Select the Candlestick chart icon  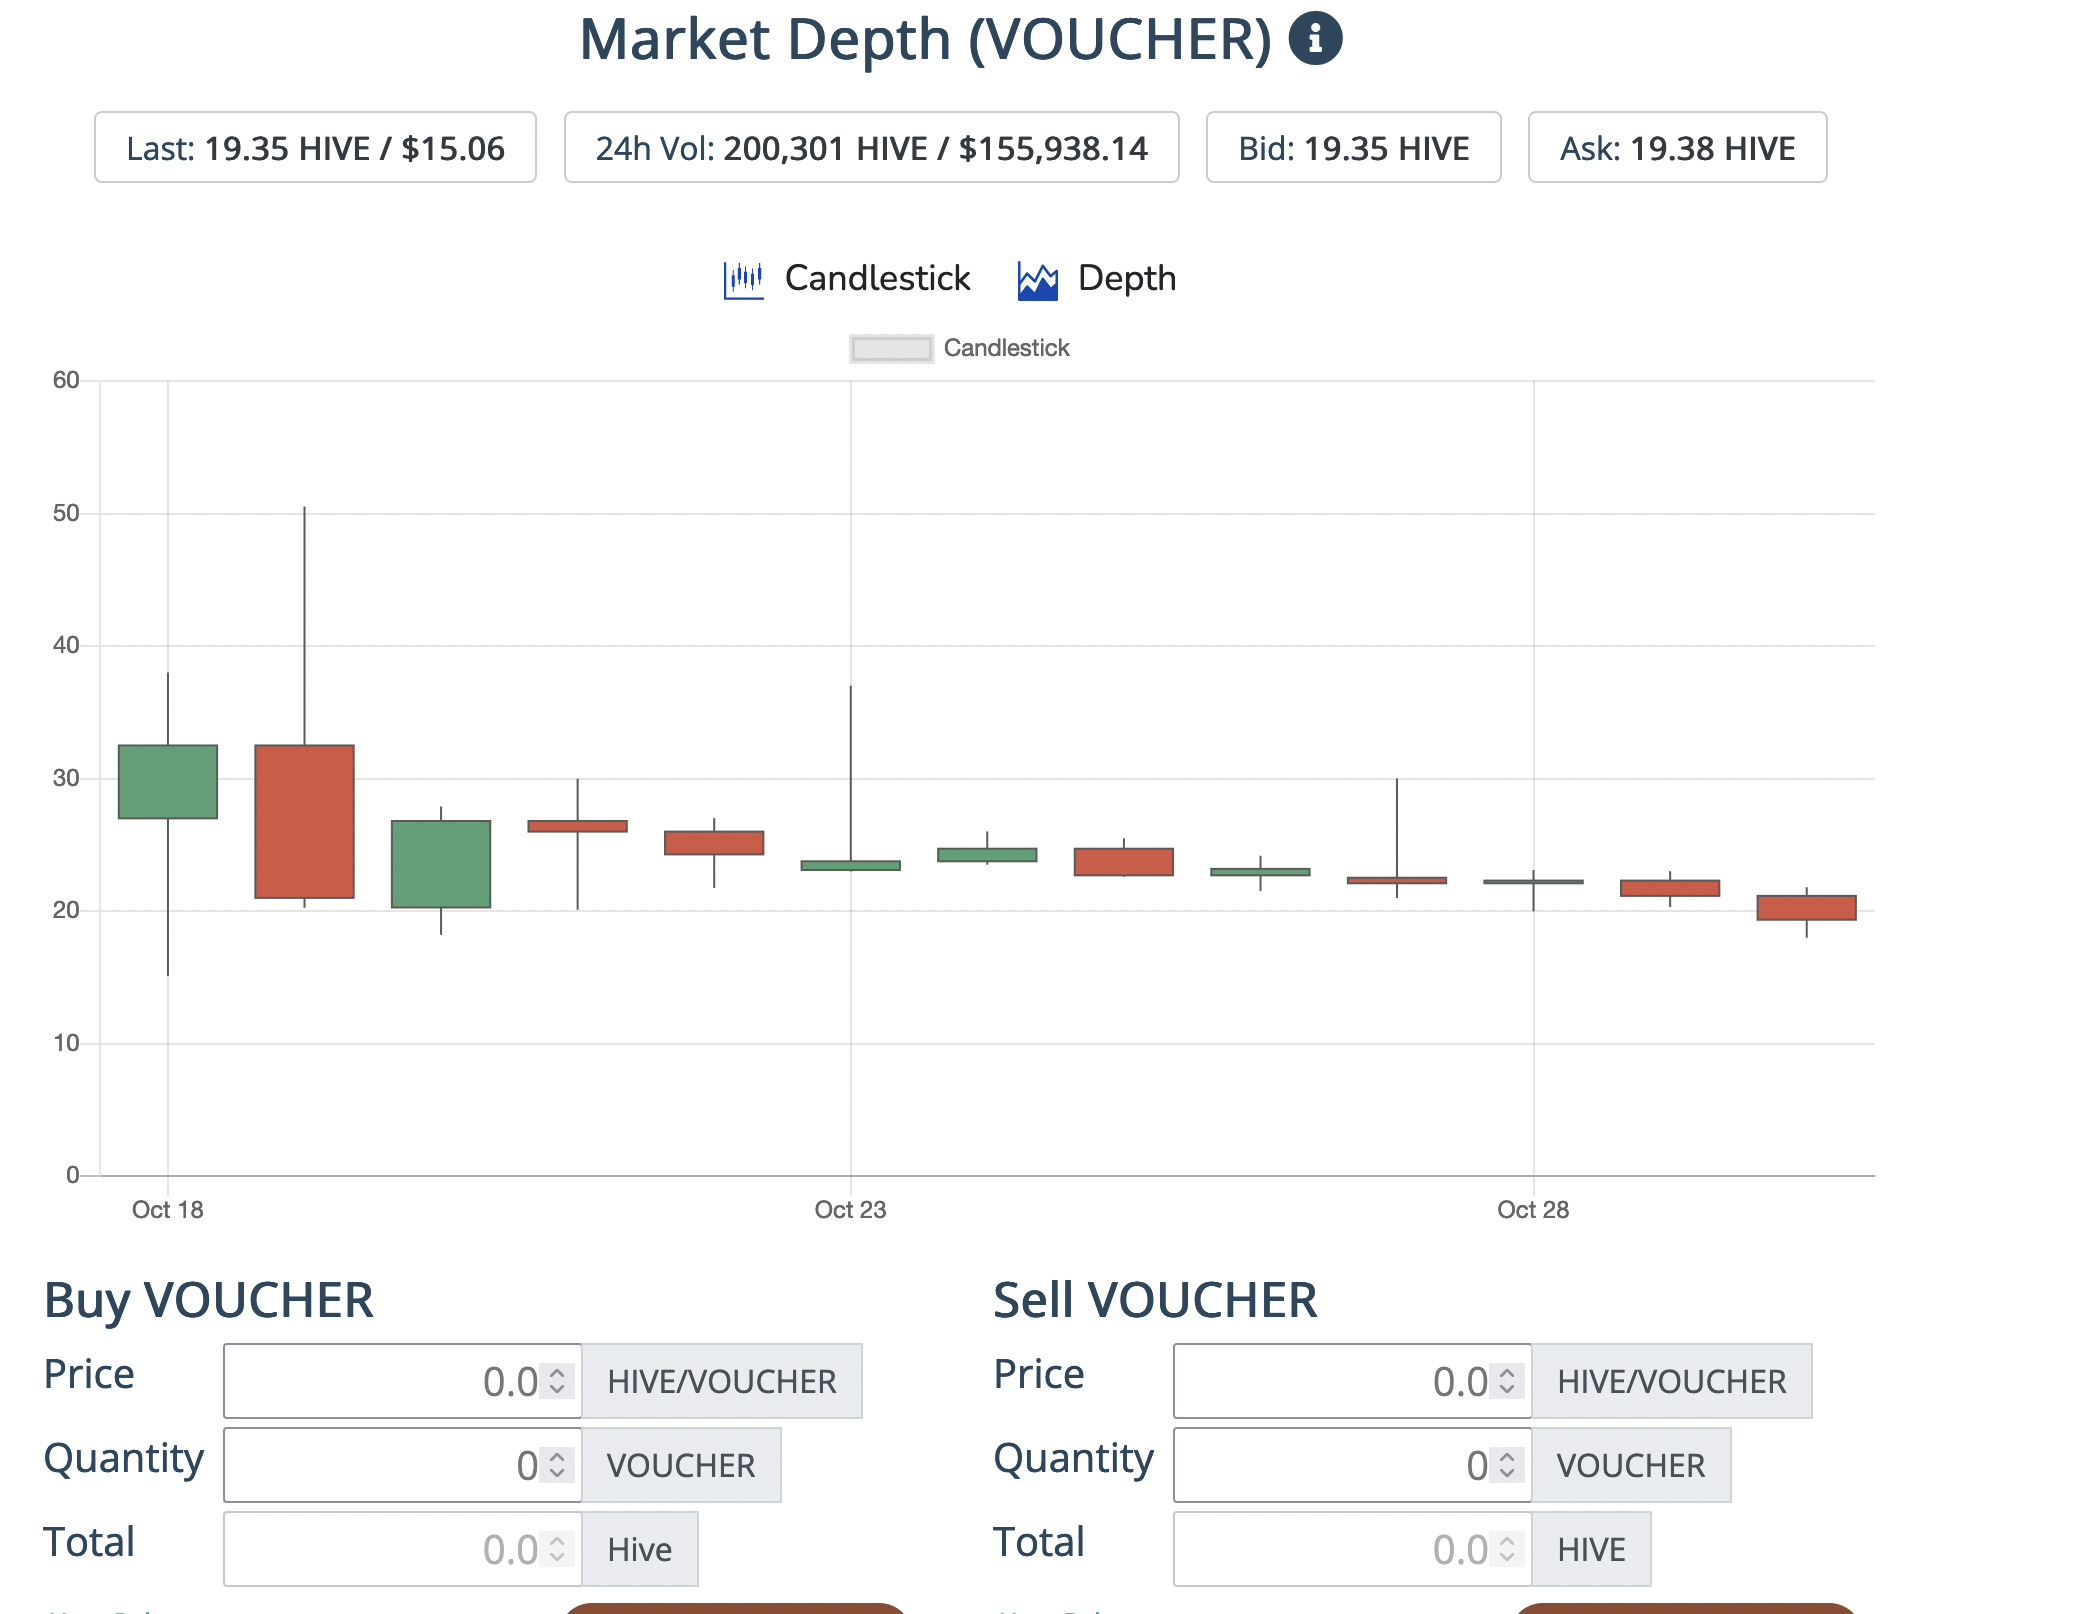coord(743,279)
